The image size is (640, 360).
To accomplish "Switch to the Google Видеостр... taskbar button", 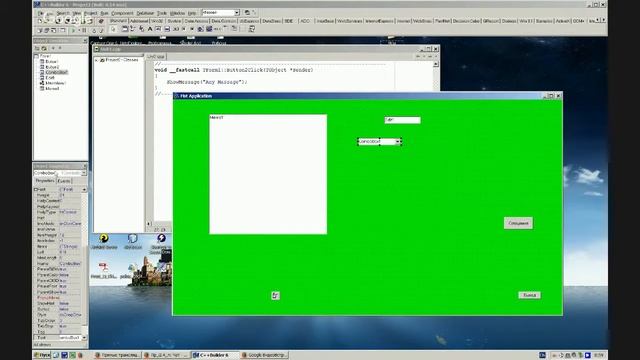I will pyautogui.click(x=264, y=355).
